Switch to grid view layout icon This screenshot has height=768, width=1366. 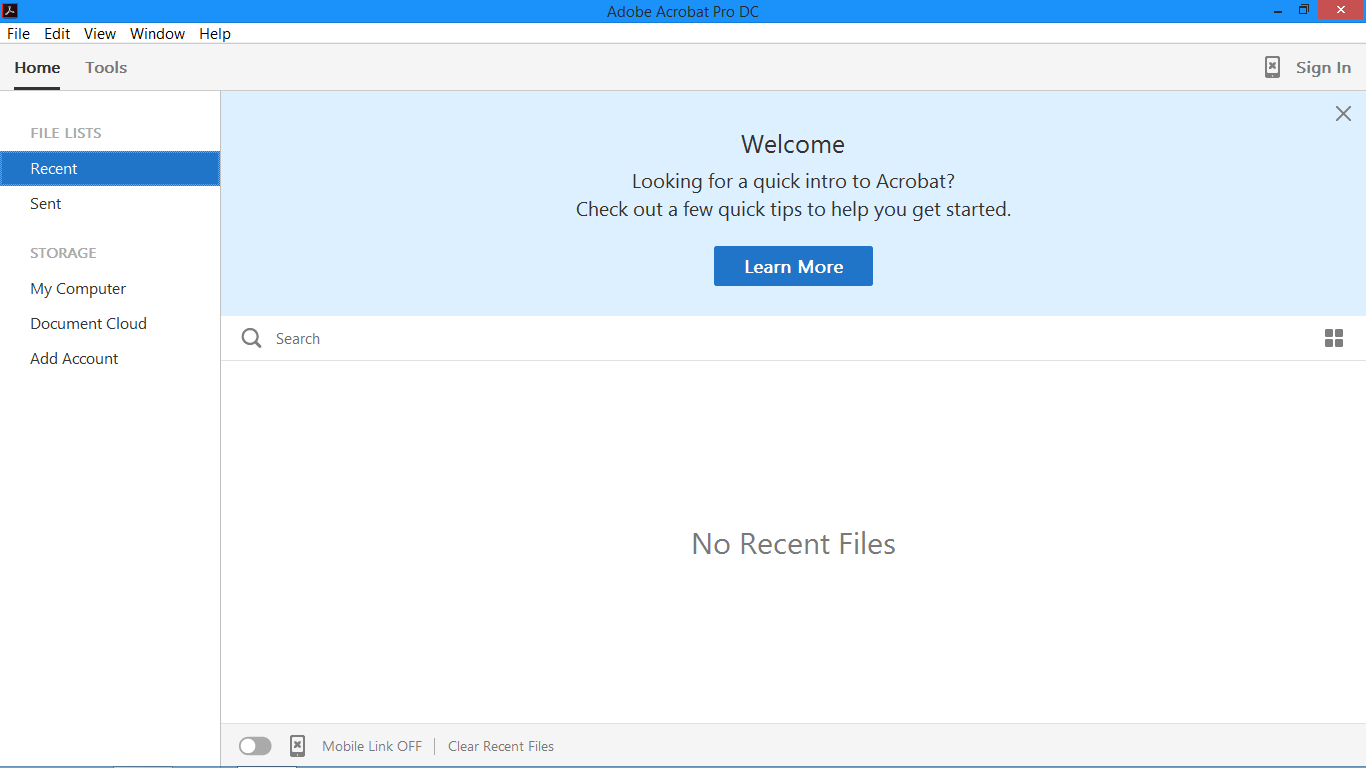coord(1334,338)
